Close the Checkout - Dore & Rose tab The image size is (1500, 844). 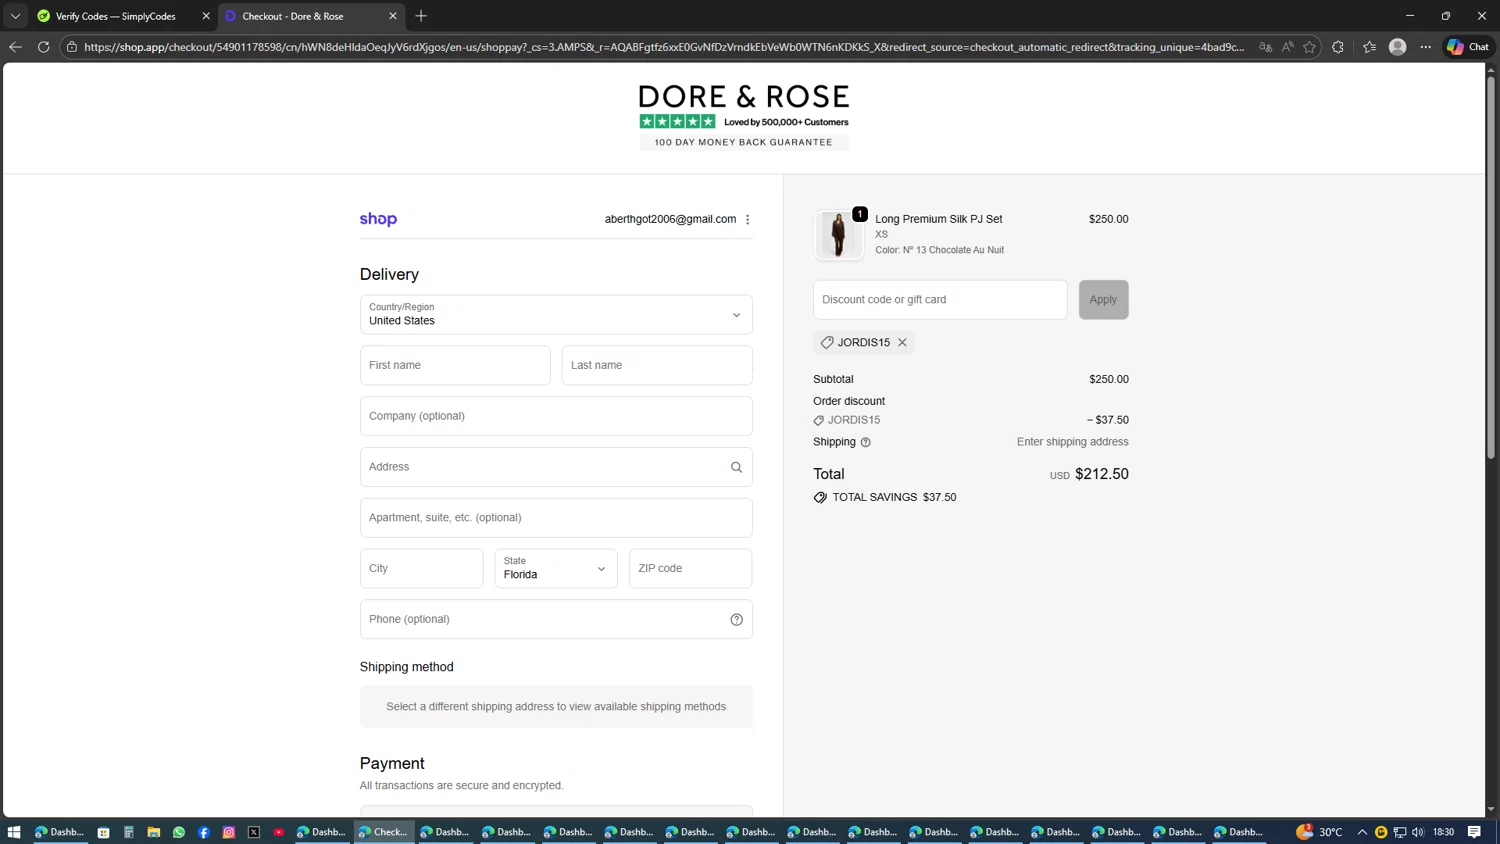click(x=393, y=16)
